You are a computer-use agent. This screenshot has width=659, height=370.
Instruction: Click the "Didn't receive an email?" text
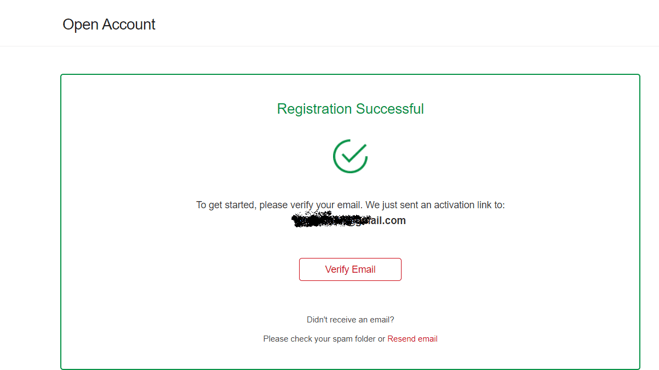pyautogui.click(x=350, y=320)
